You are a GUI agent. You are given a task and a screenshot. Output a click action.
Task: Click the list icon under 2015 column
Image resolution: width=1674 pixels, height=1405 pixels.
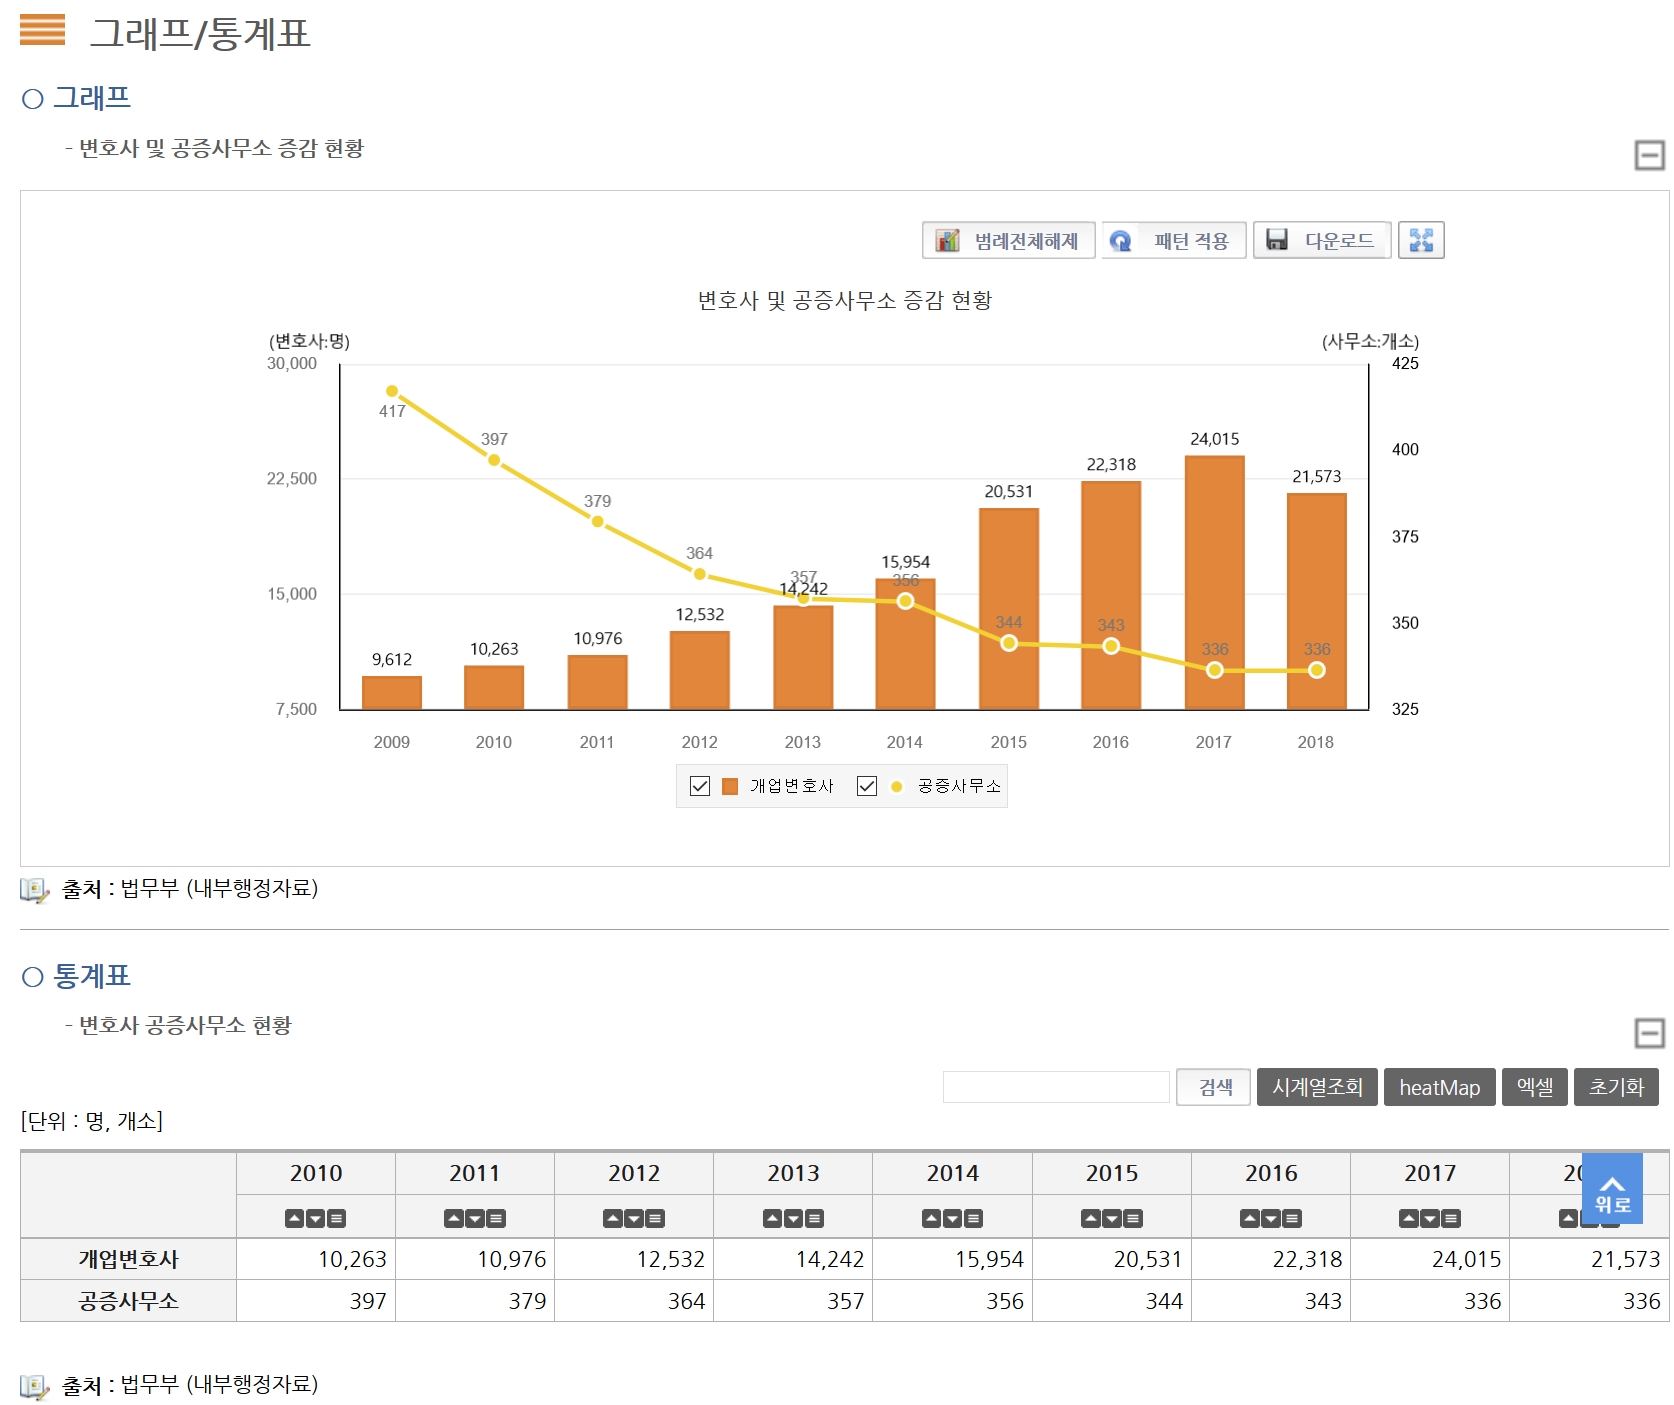pyautogui.click(x=1133, y=1218)
